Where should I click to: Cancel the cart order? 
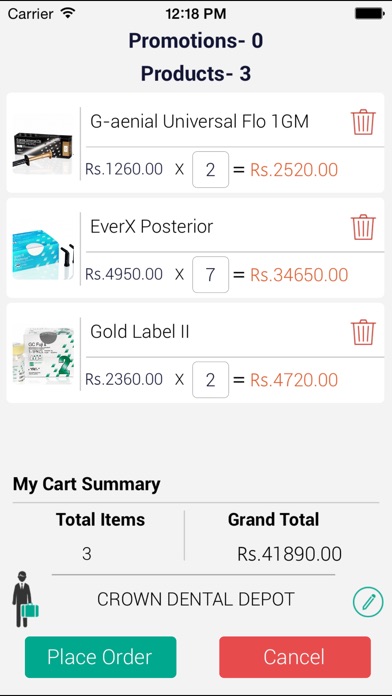click(295, 657)
